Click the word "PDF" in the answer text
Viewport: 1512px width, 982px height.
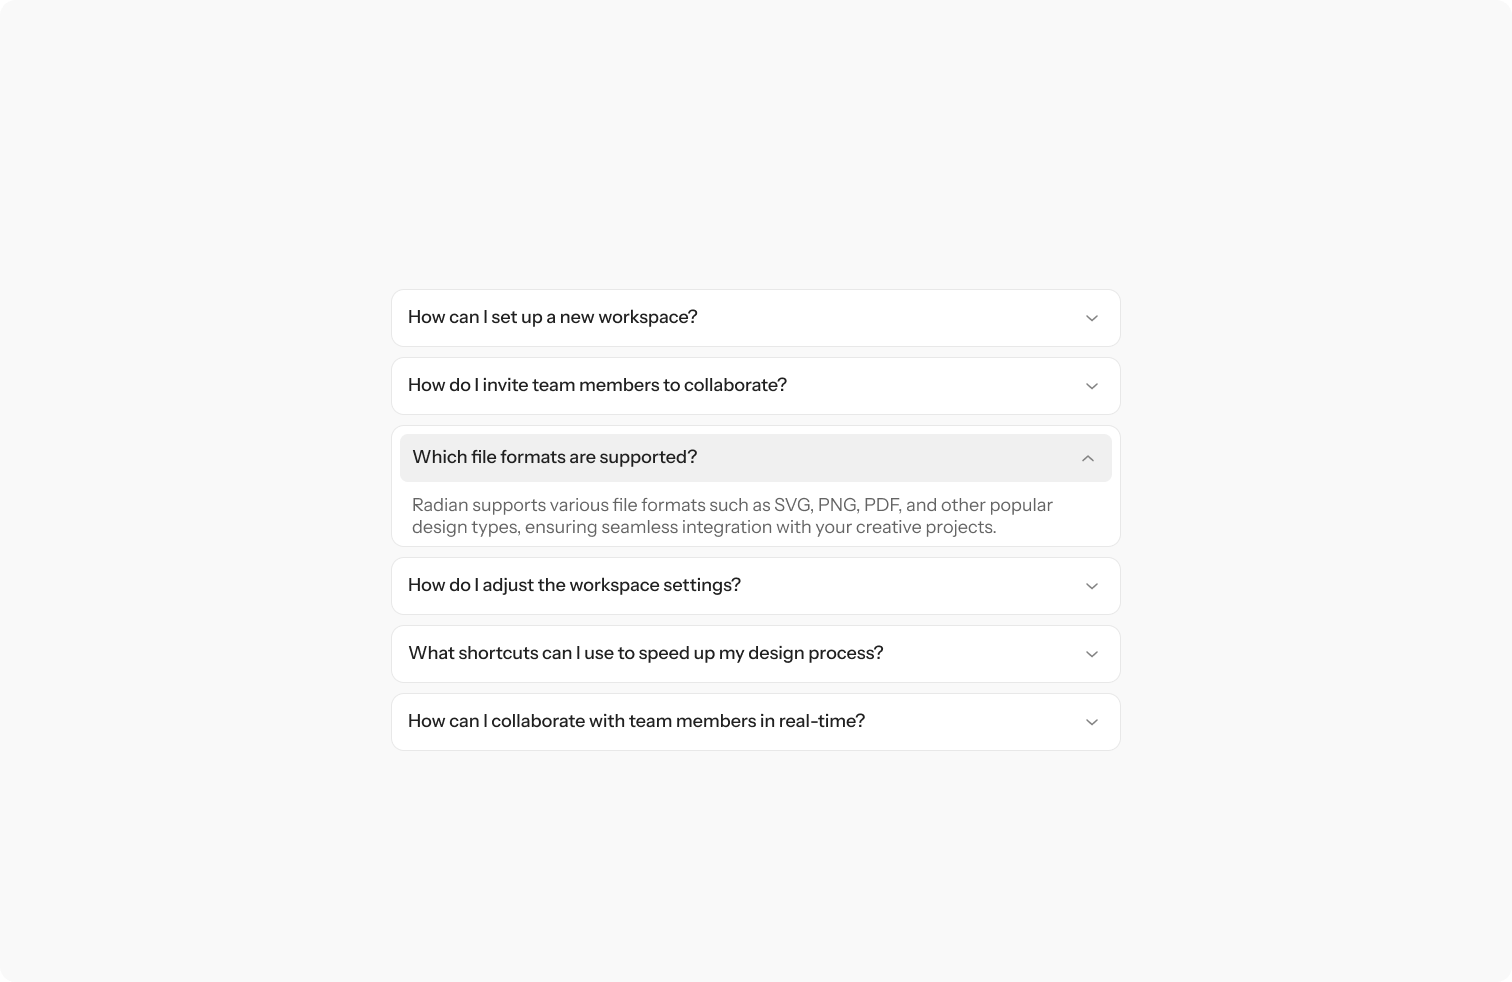882,505
